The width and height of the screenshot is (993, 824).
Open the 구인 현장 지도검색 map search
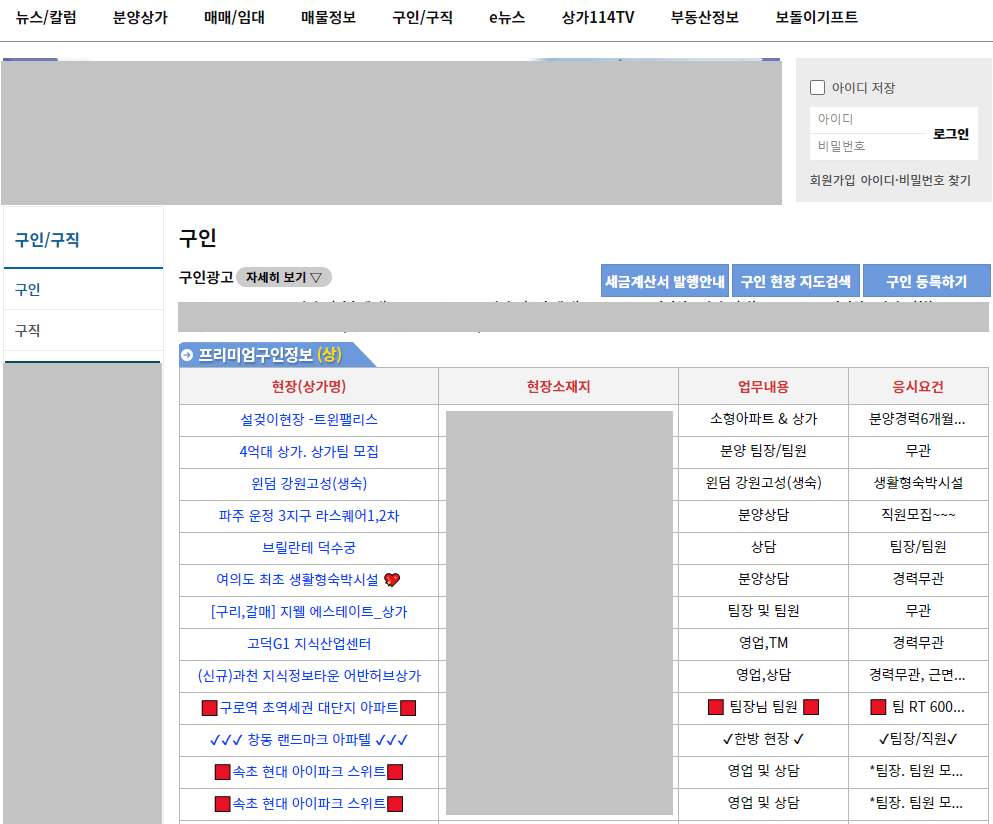[x=795, y=280]
